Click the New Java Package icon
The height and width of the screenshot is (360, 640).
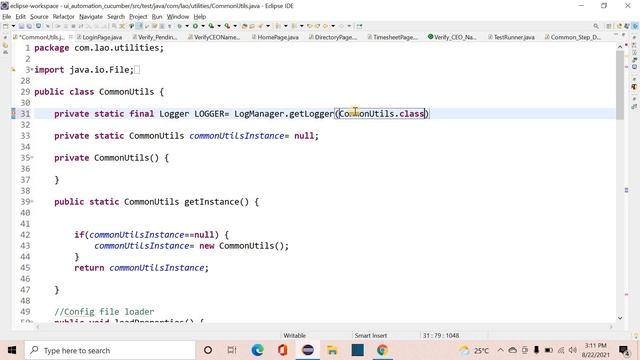click(244, 26)
